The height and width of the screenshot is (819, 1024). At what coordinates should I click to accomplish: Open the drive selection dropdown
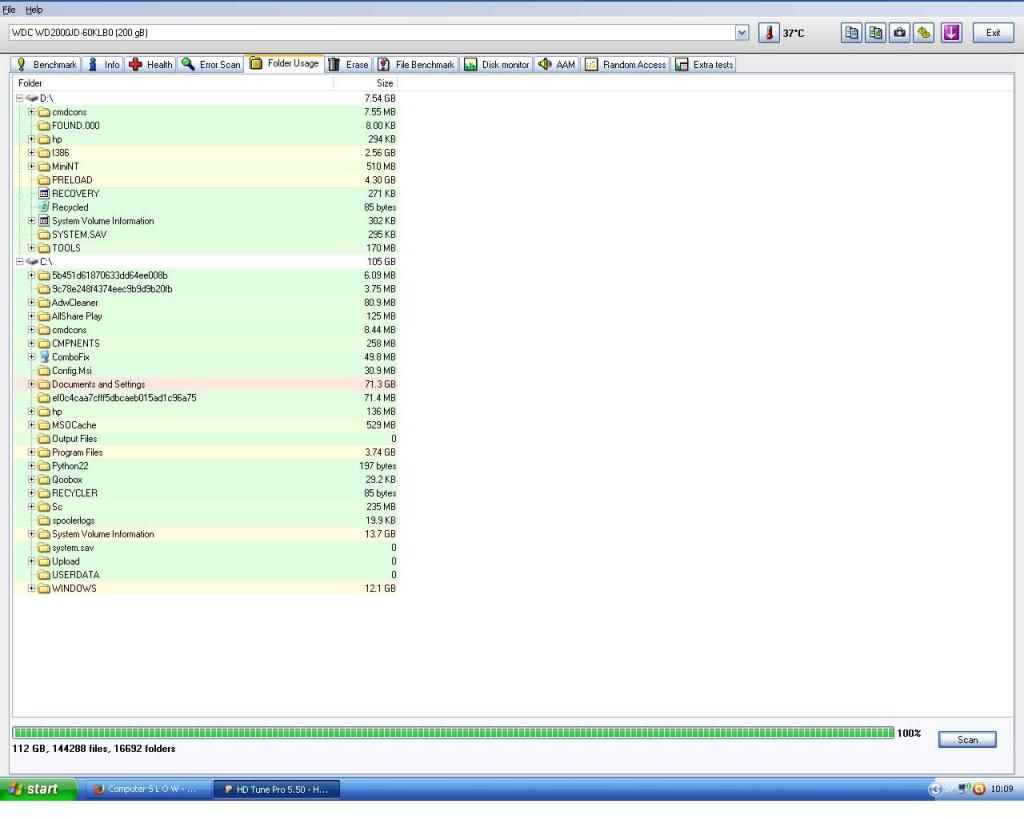click(741, 33)
